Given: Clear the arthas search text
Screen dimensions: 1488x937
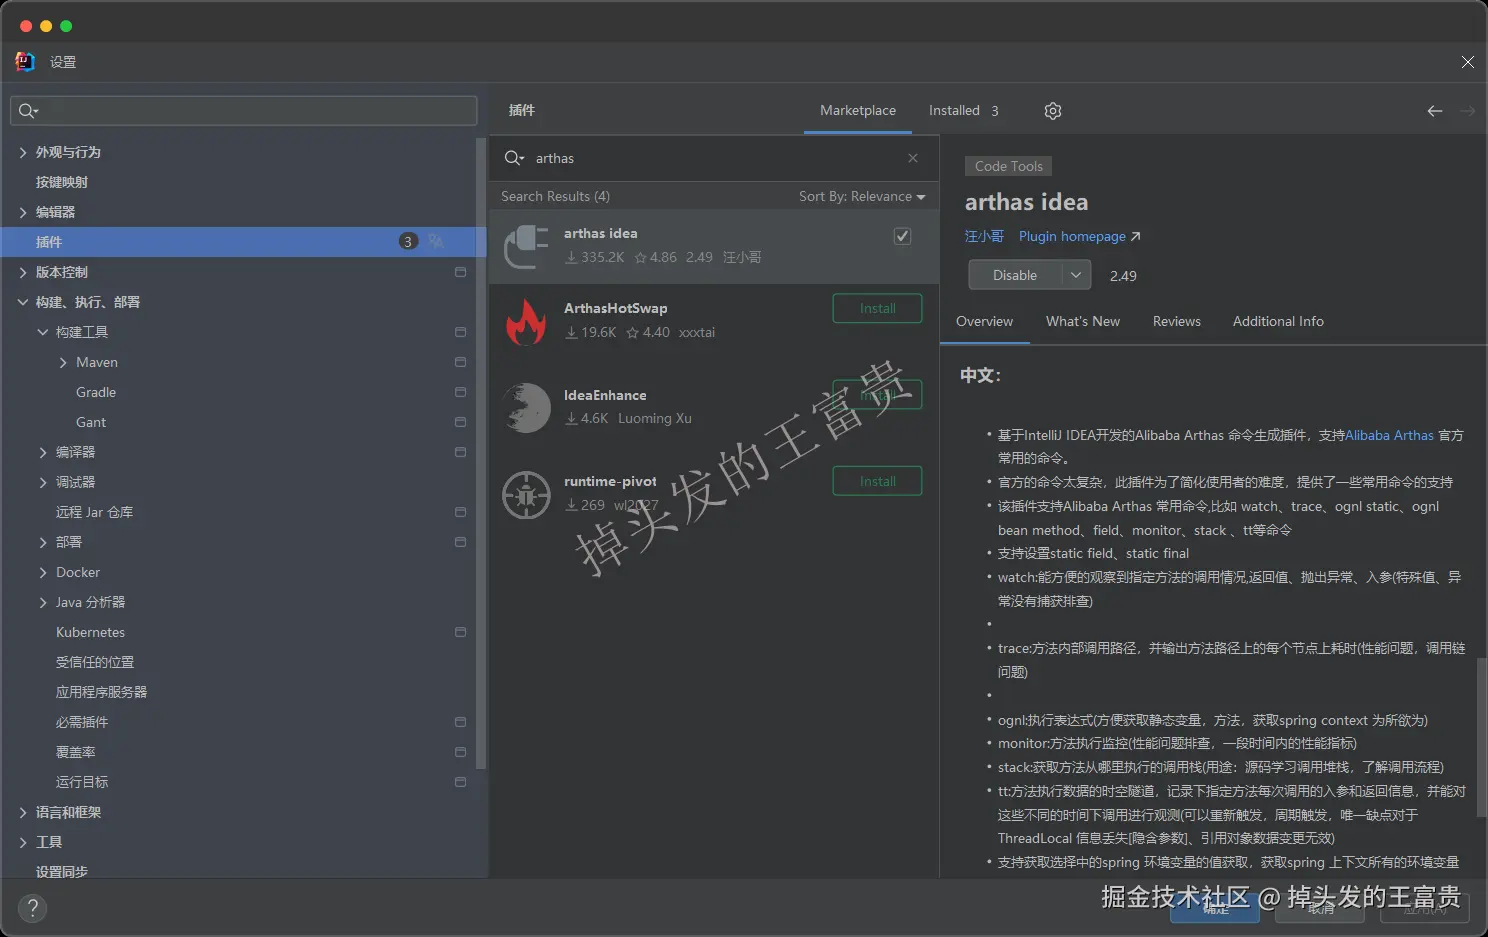Looking at the screenshot, I should [913, 158].
